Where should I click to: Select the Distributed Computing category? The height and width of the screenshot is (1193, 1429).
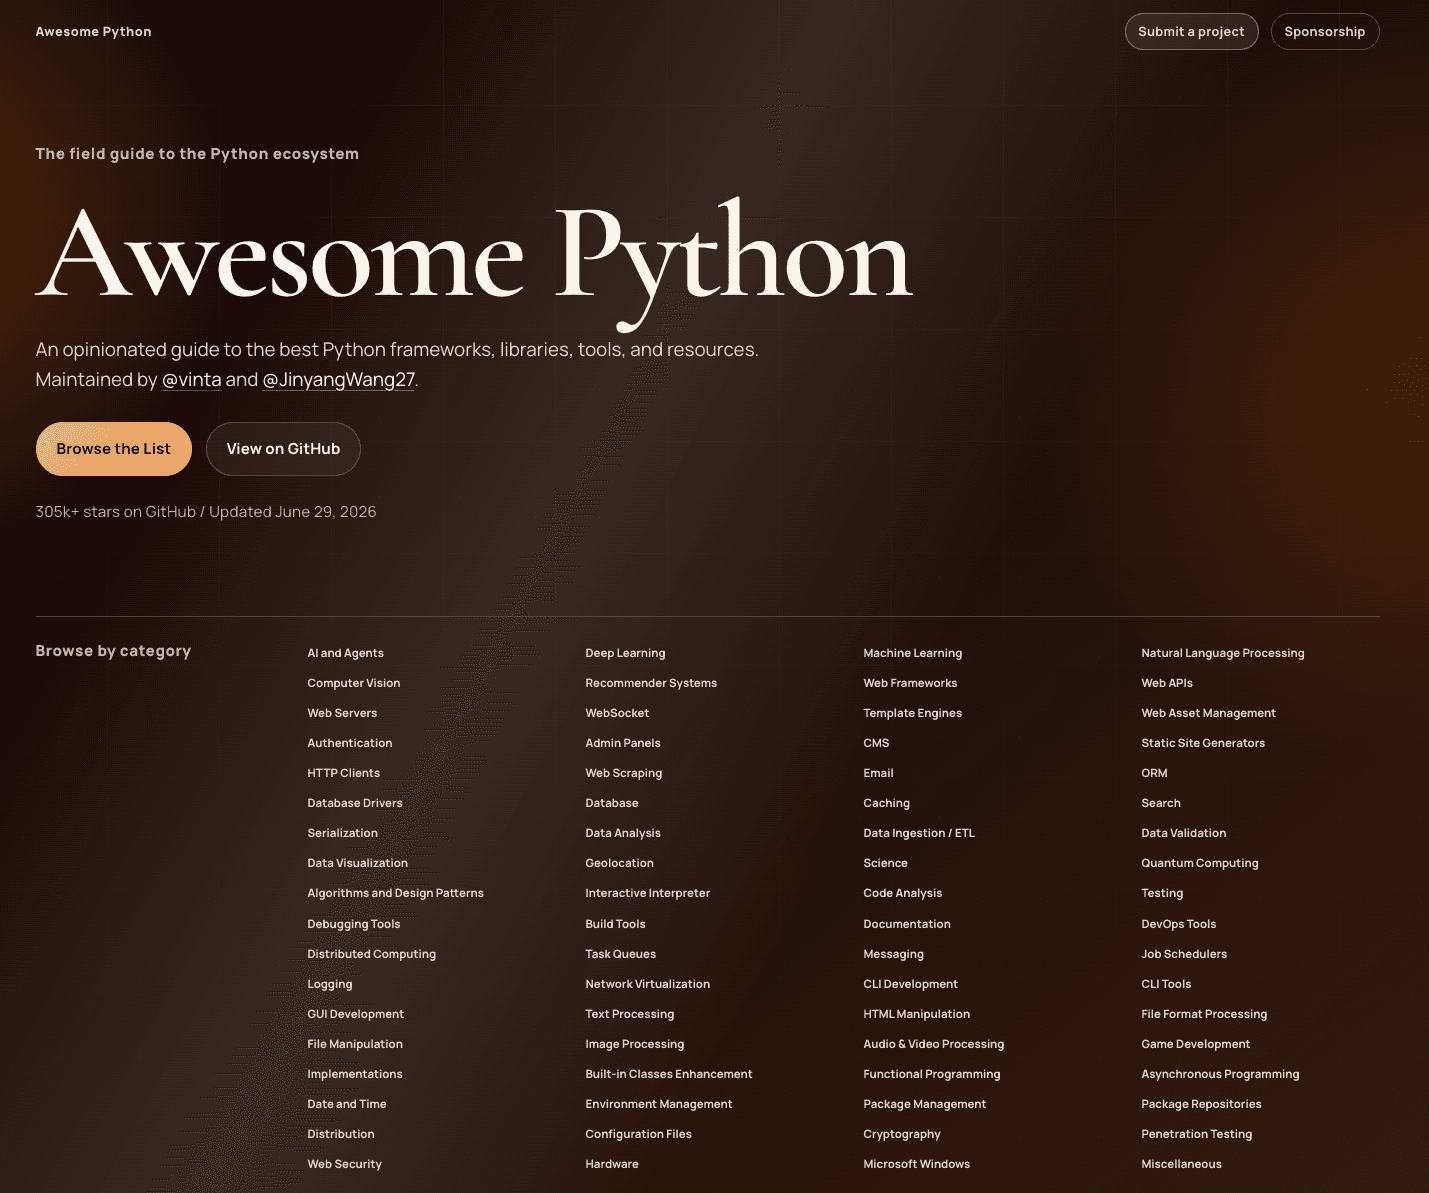(x=371, y=954)
